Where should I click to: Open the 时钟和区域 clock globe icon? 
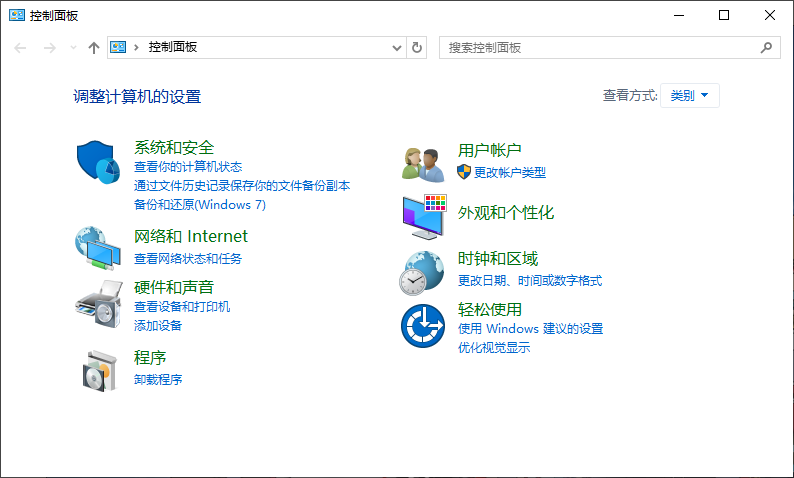point(422,273)
